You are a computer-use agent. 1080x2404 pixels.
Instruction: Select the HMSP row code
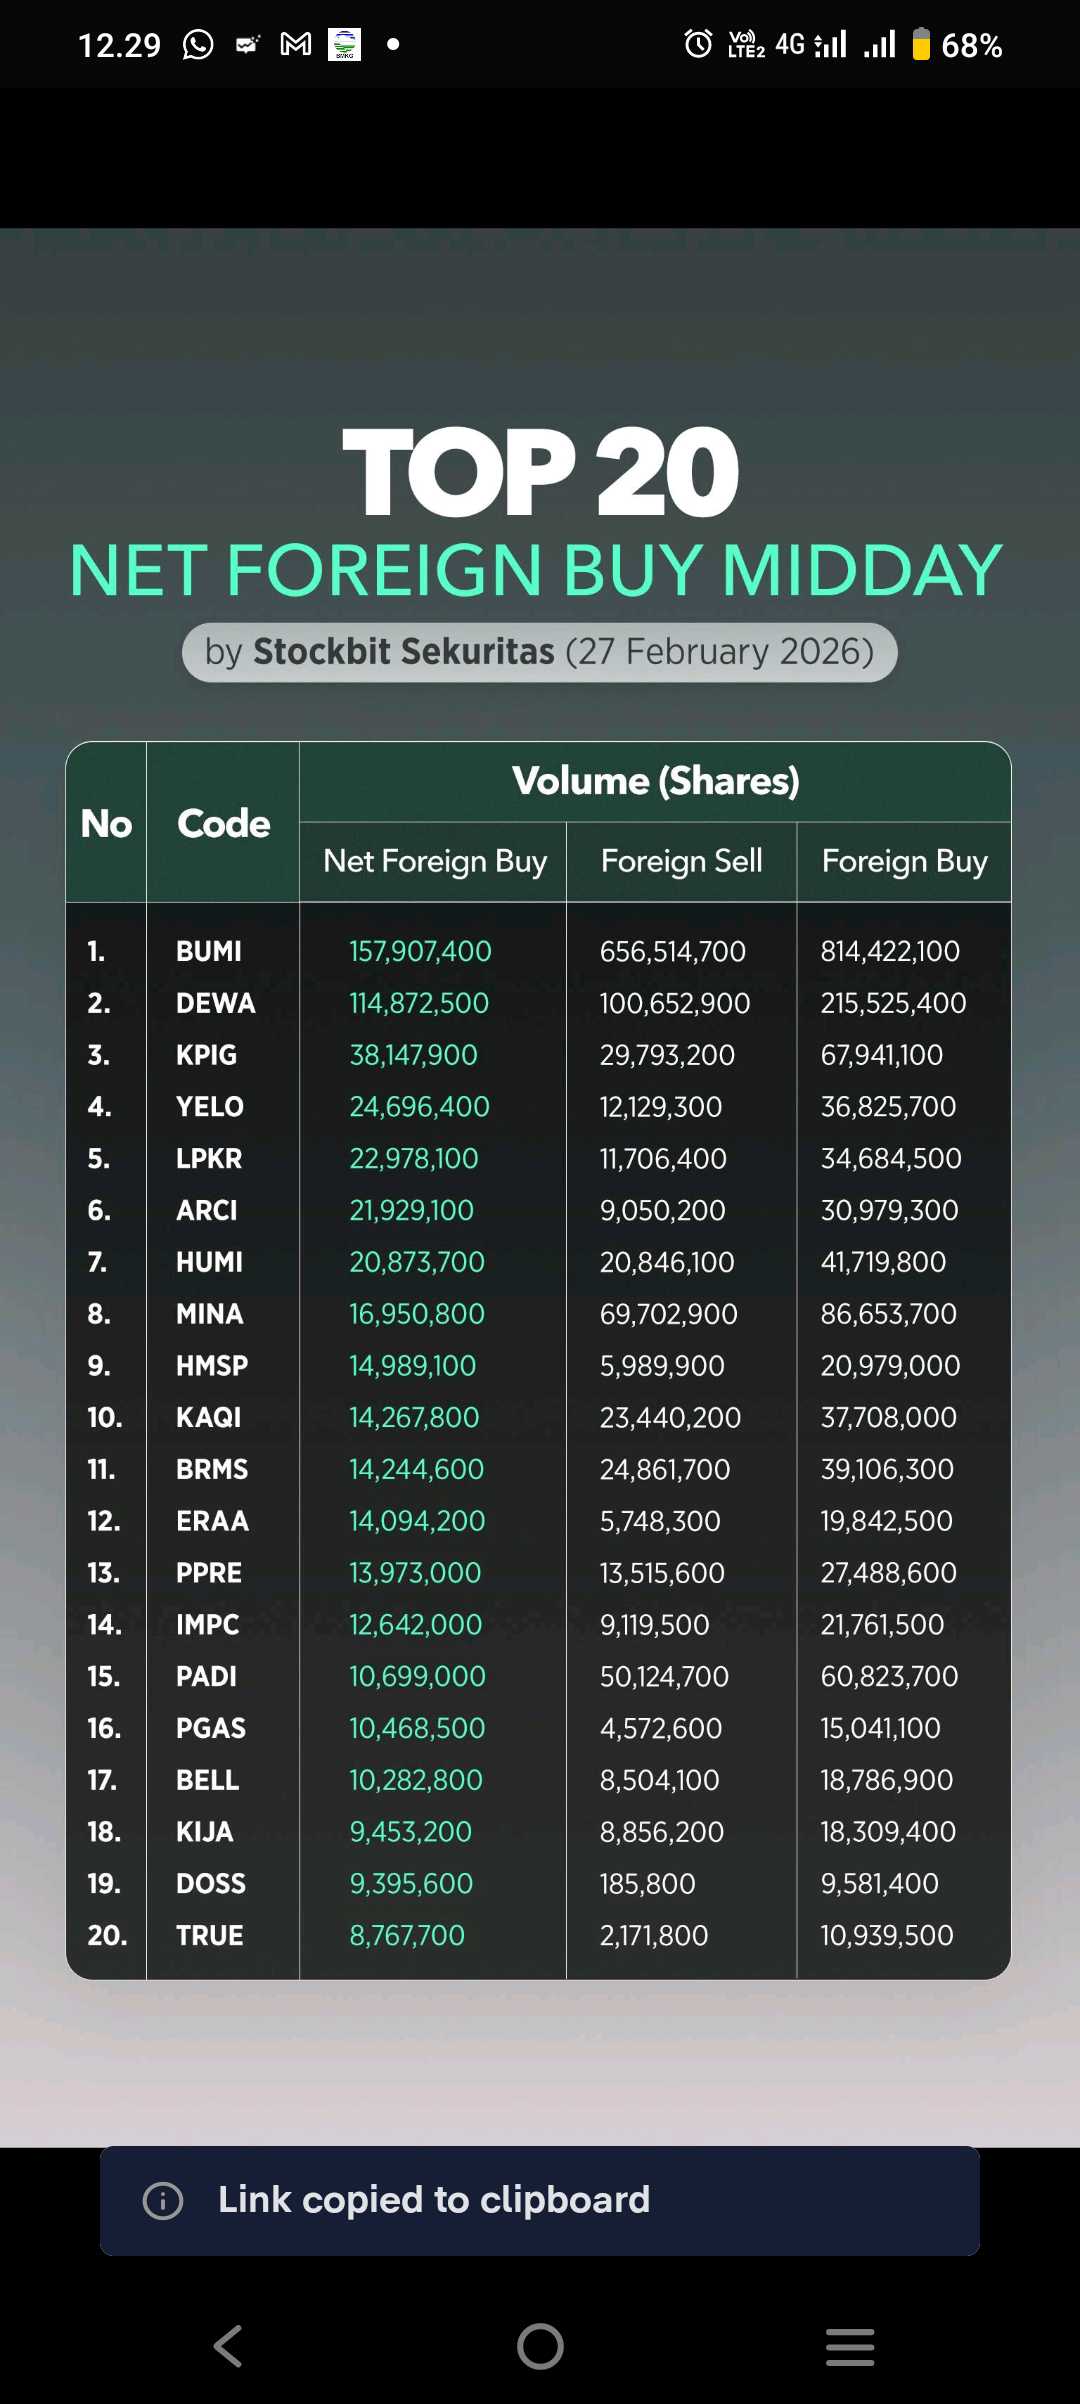[211, 1365]
